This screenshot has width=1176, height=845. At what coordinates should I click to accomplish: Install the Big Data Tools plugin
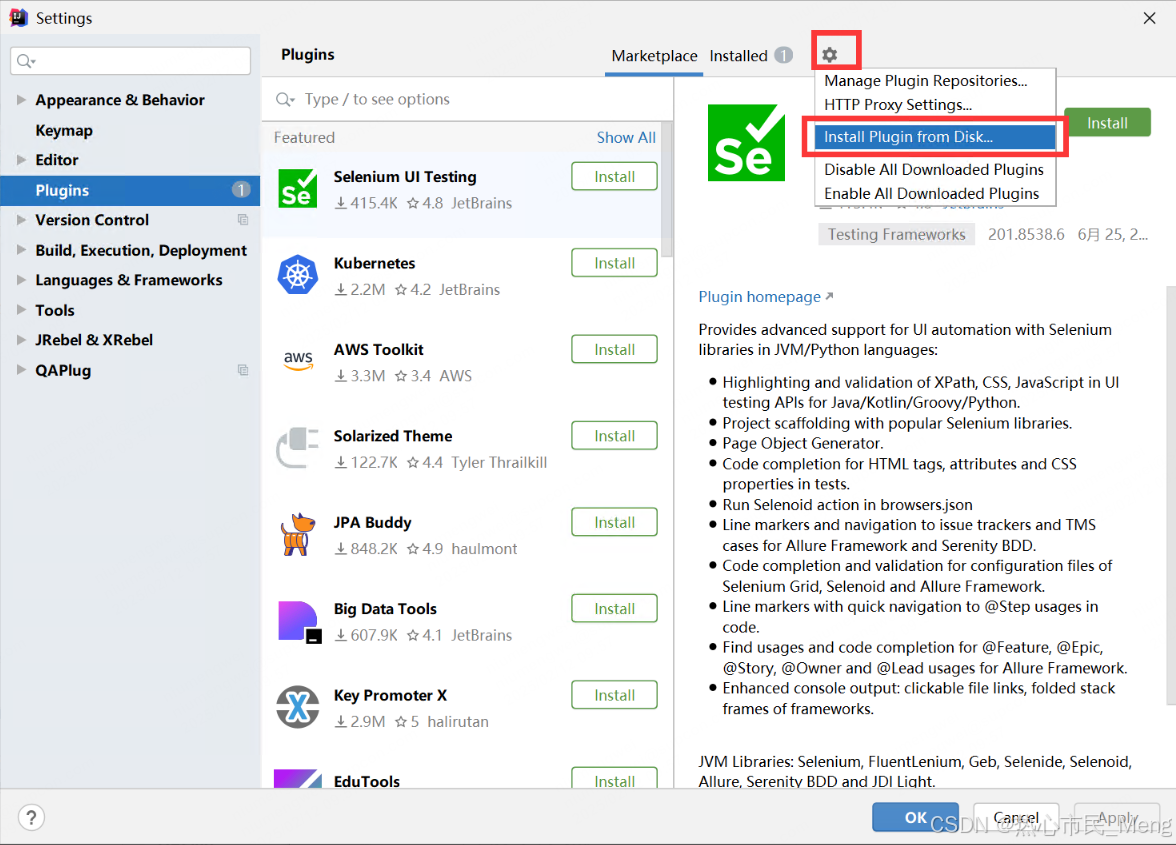point(614,609)
